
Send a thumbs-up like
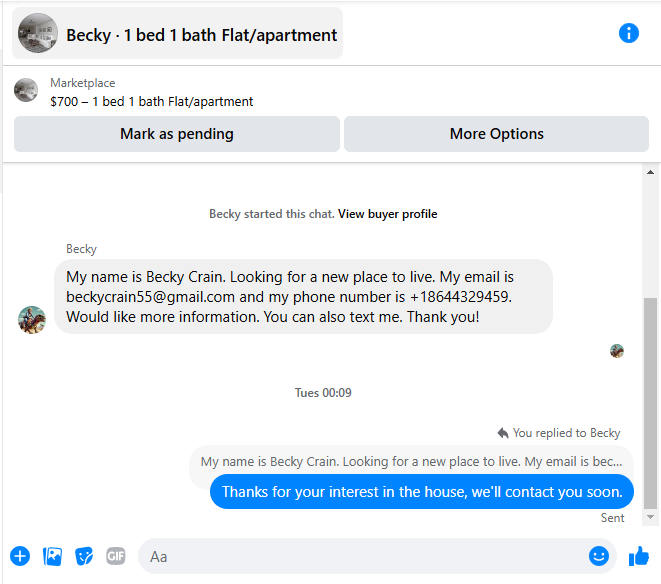(639, 556)
